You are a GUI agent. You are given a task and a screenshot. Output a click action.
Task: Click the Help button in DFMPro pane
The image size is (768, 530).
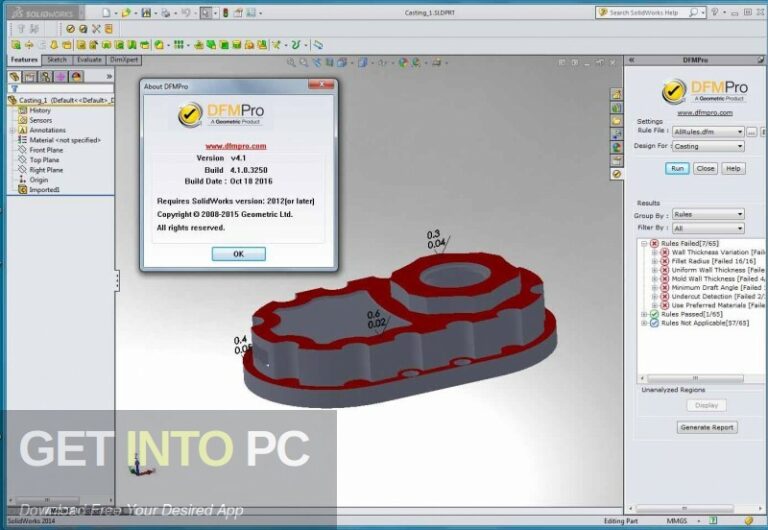[733, 169]
